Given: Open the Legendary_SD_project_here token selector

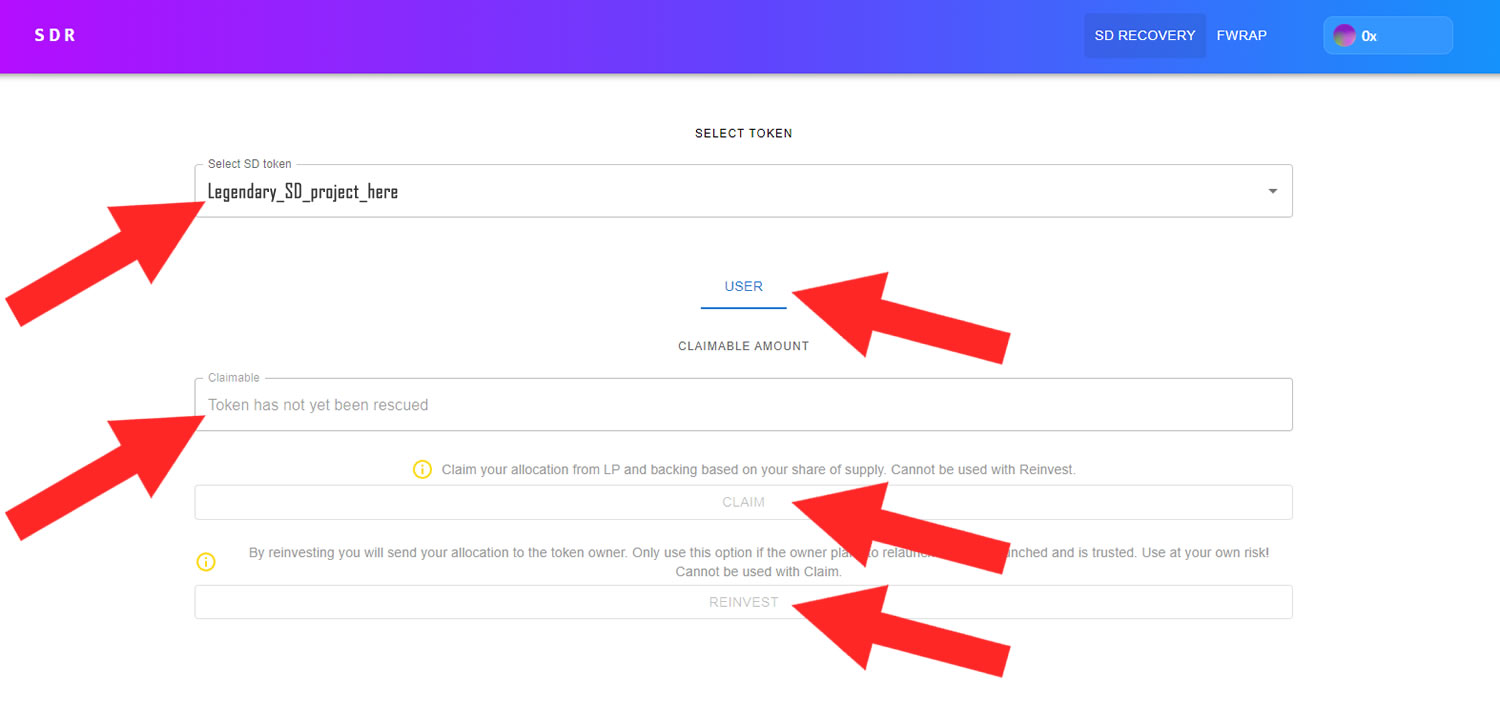Looking at the screenshot, I should point(700,191).
